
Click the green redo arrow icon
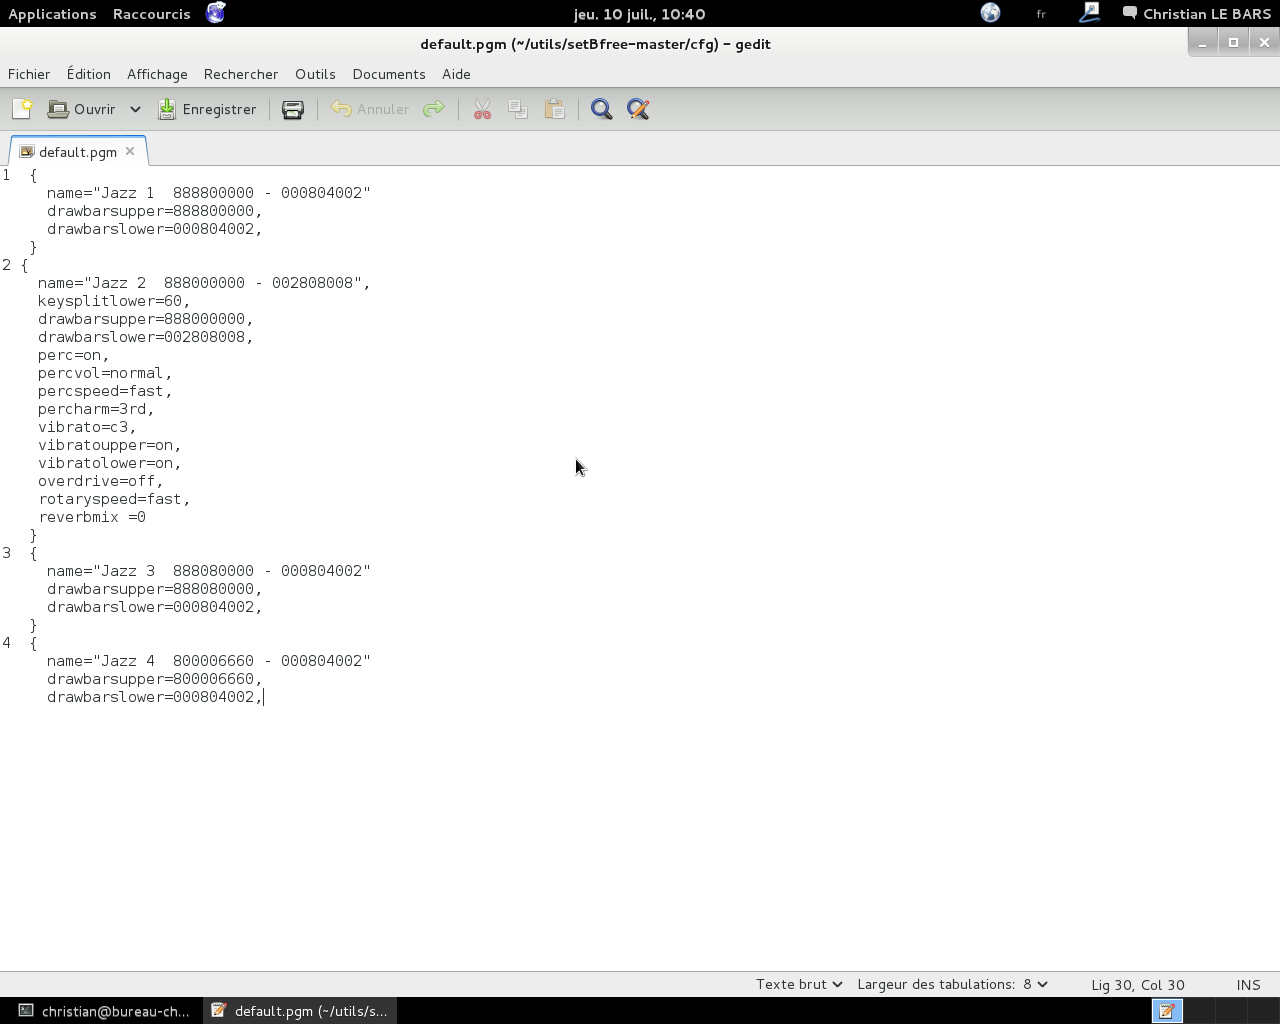[433, 109]
